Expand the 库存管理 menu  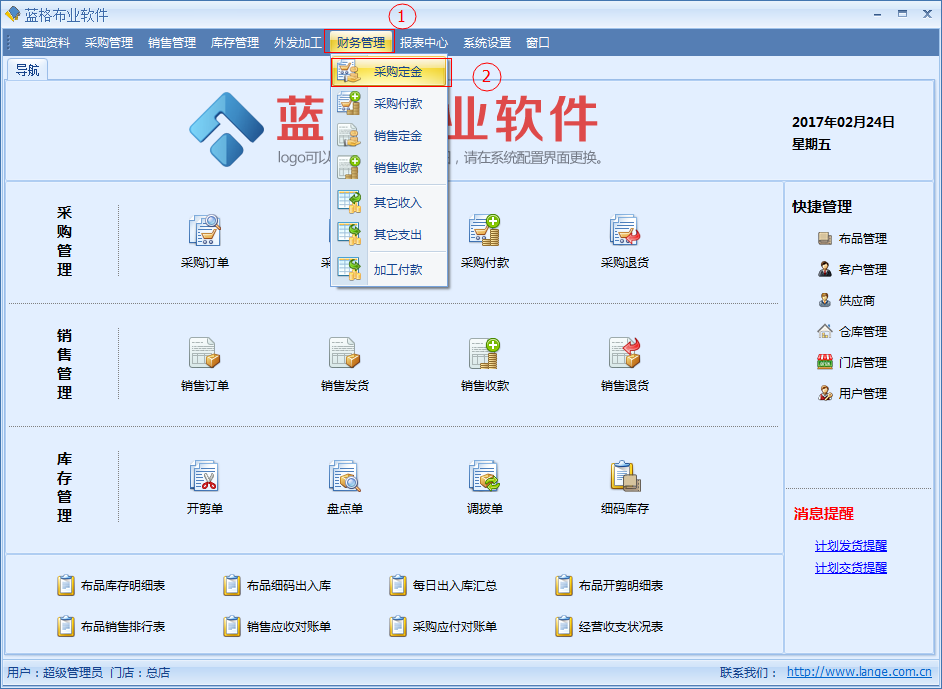235,43
